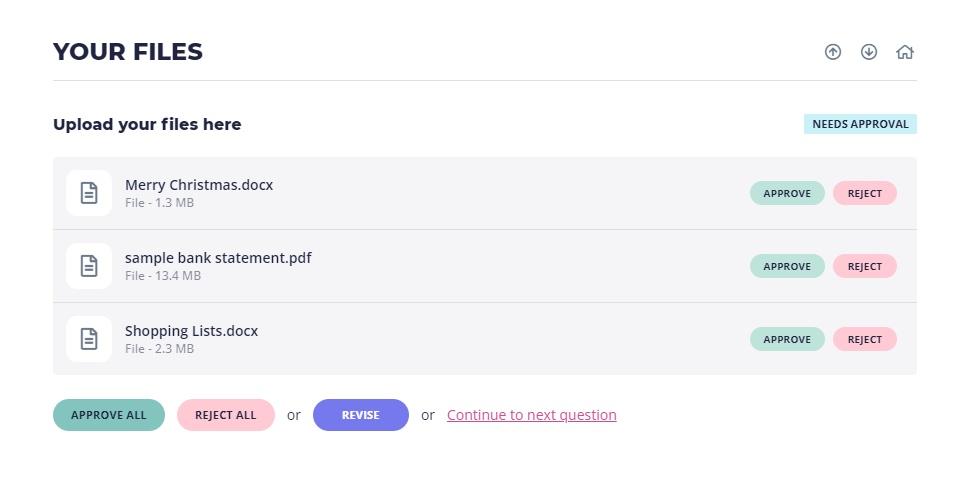Image resolution: width=975 pixels, height=486 pixels.
Task: Click the down arrow circle icon
Action: (x=869, y=52)
